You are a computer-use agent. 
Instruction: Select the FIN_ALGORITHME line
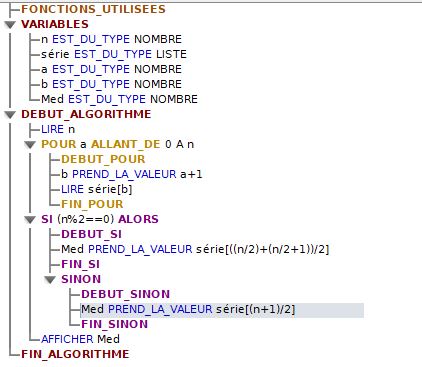(75, 354)
